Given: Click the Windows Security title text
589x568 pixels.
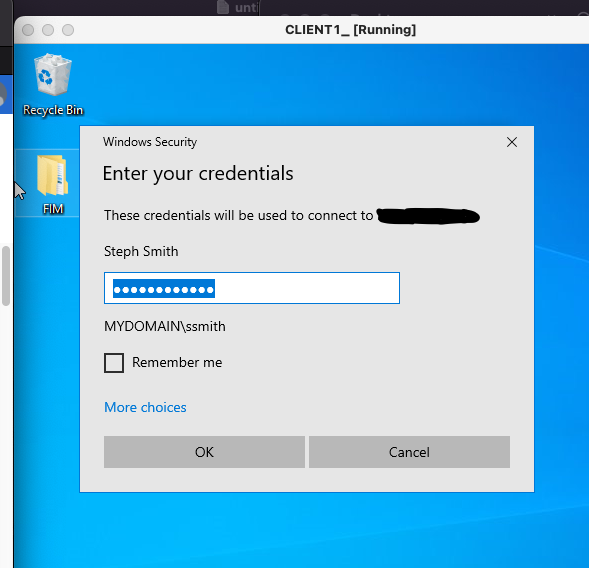Looking at the screenshot, I should 150,142.
